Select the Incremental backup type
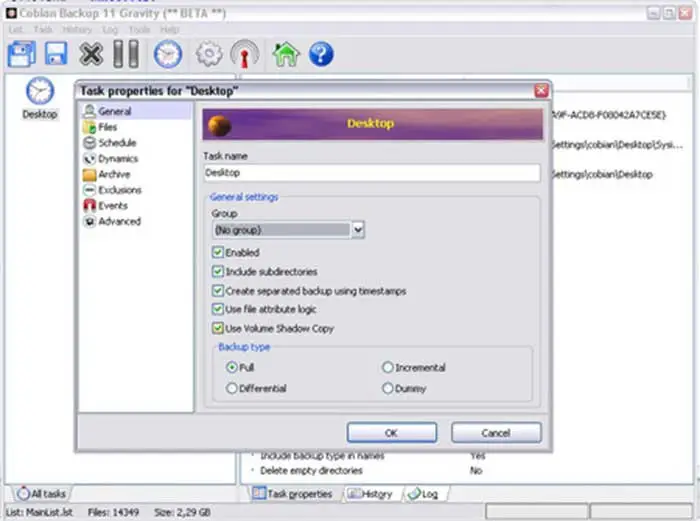This screenshot has width=700, height=521. [x=388, y=367]
